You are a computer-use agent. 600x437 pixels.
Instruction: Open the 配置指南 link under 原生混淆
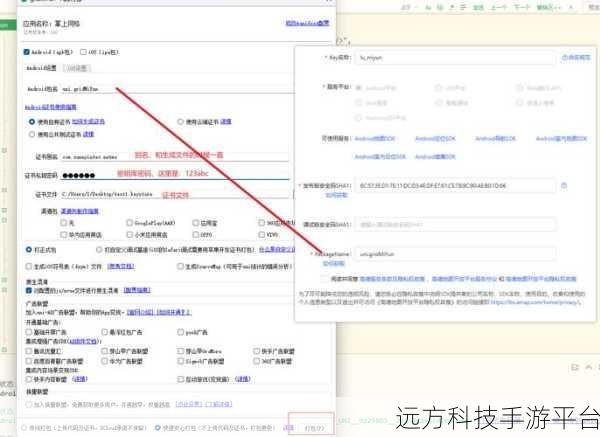pos(137,290)
